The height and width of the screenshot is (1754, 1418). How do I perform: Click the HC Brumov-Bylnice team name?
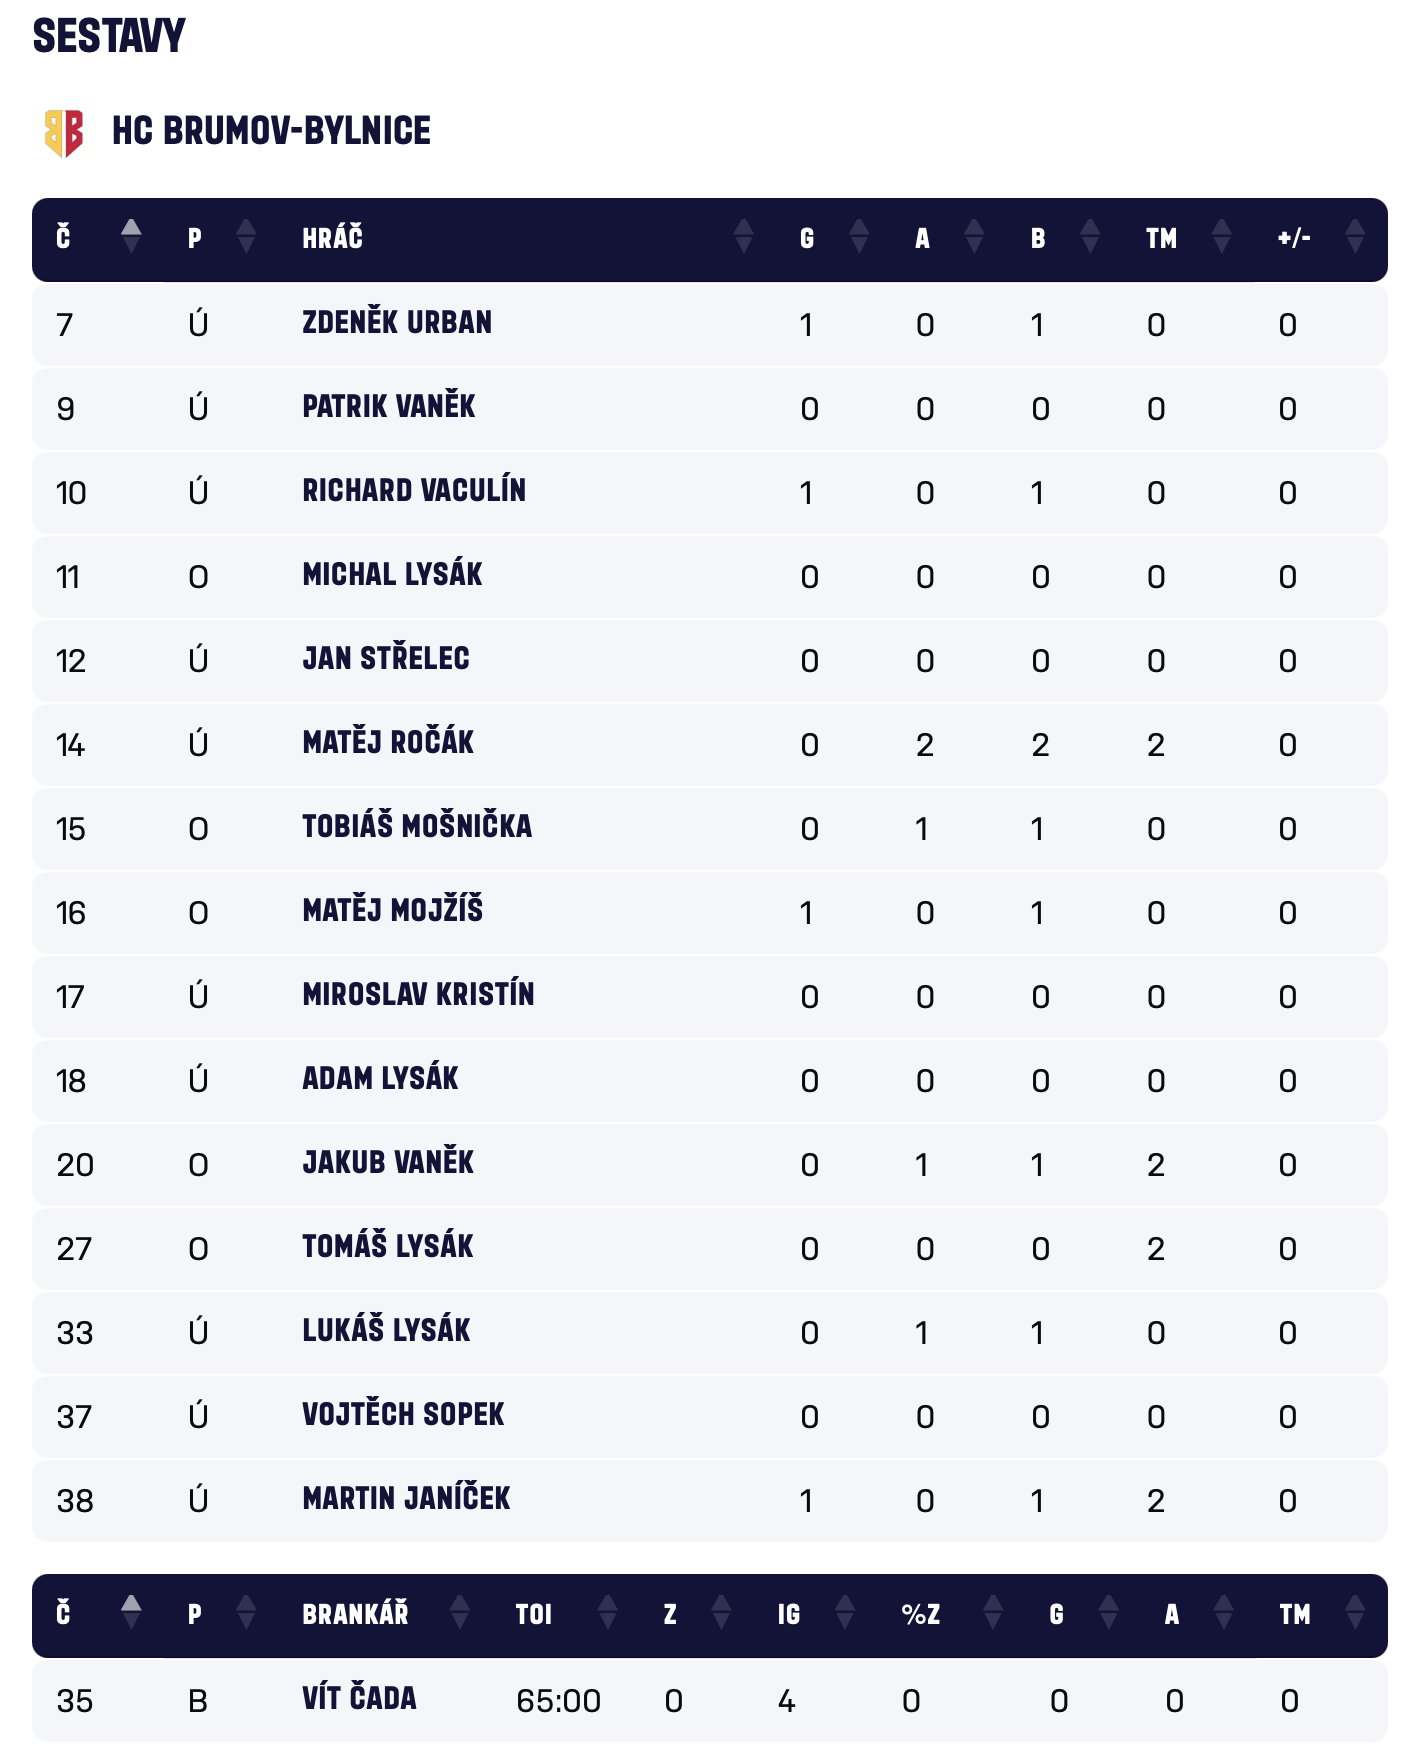pyautogui.click(x=271, y=131)
